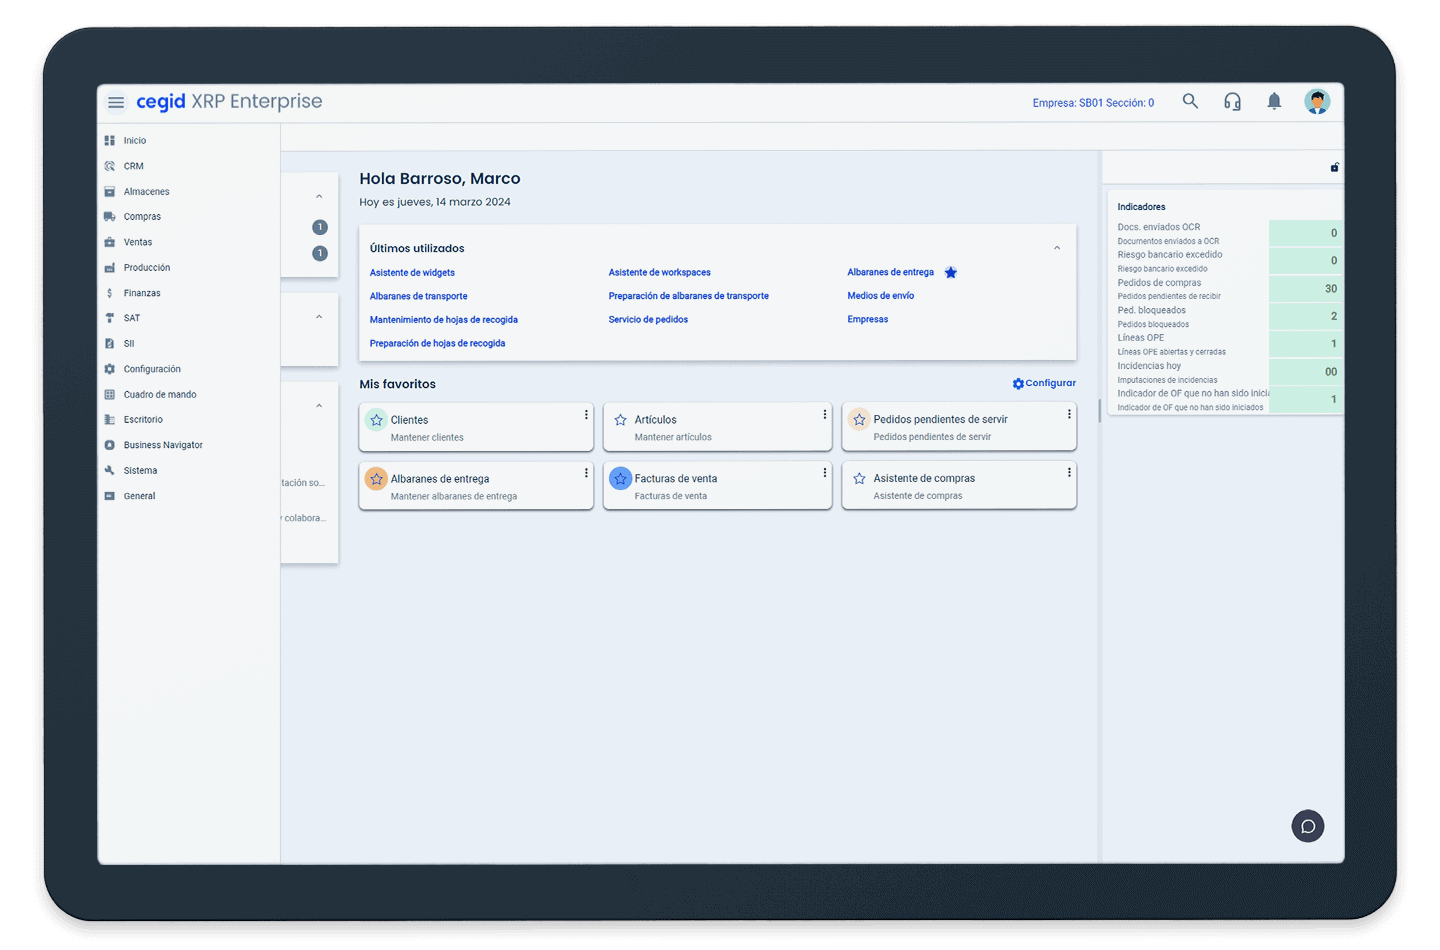The height and width of the screenshot is (950, 1440).
Task: Click the search magnifier icon
Action: tap(1190, 101)
